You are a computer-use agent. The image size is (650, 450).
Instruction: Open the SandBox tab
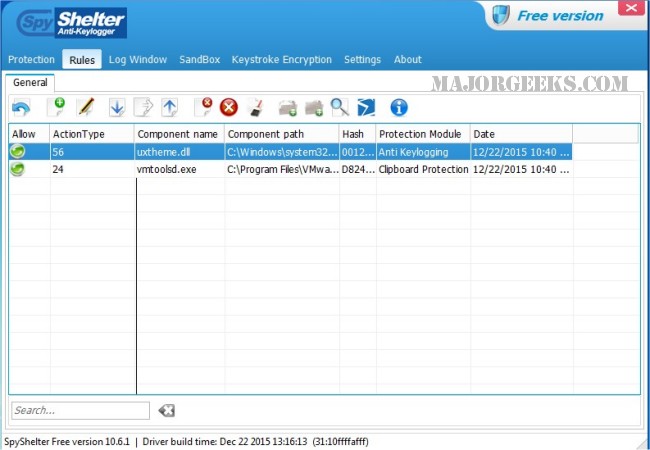[200, 60]
